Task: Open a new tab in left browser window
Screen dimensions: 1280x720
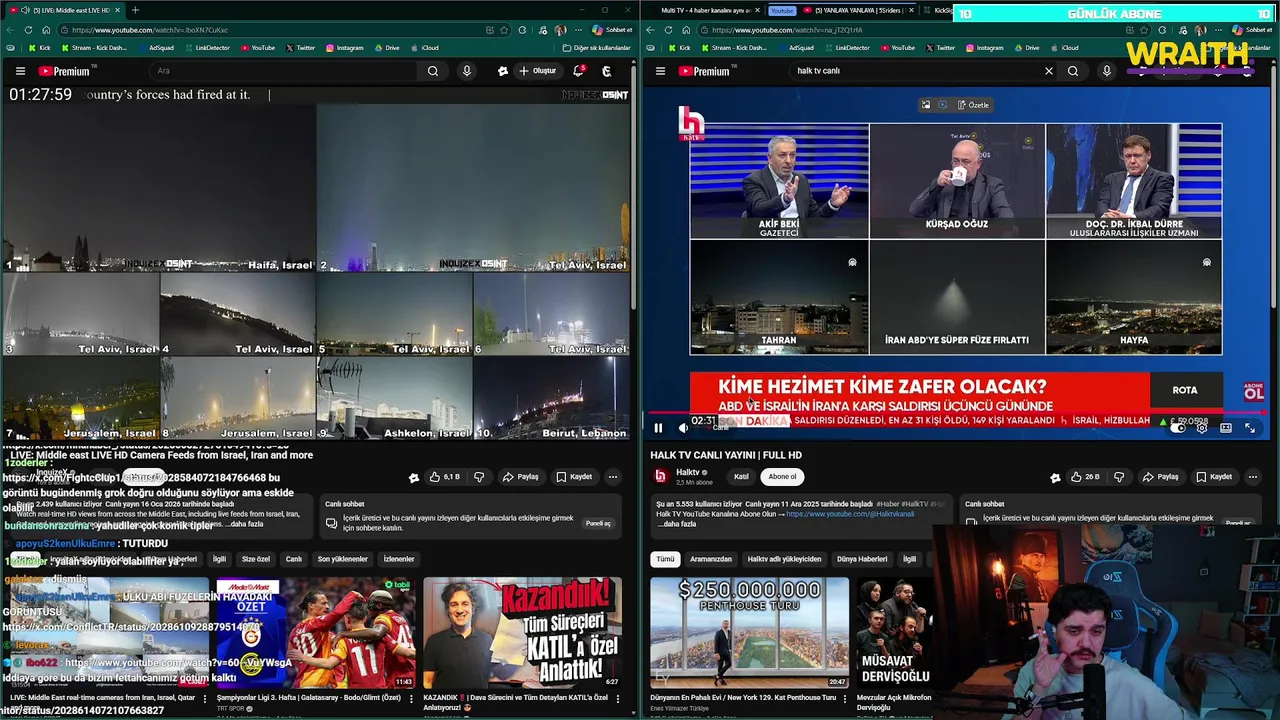Action: (x=135, y=10)
